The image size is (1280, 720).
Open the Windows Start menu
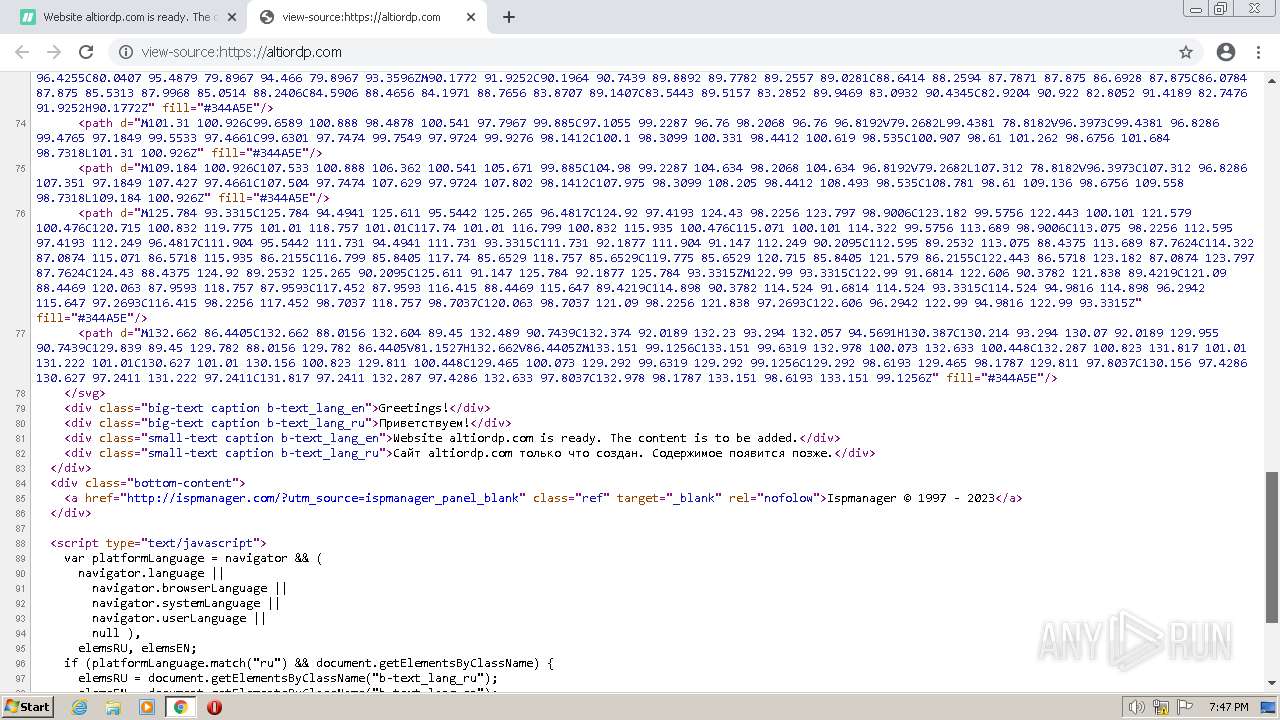(27, 706)
